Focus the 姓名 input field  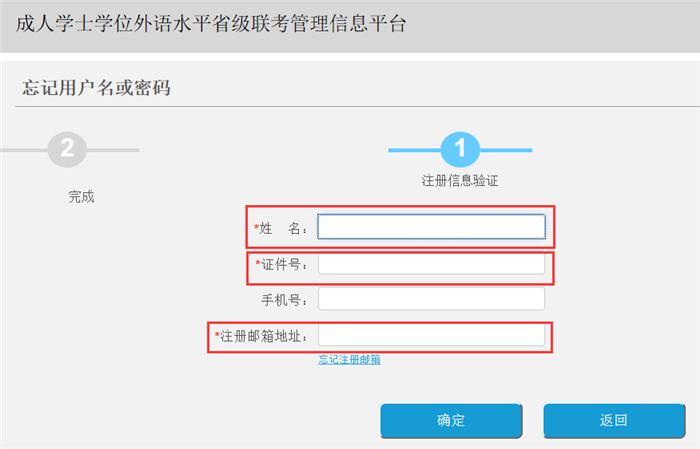click(x=431, y=228)
